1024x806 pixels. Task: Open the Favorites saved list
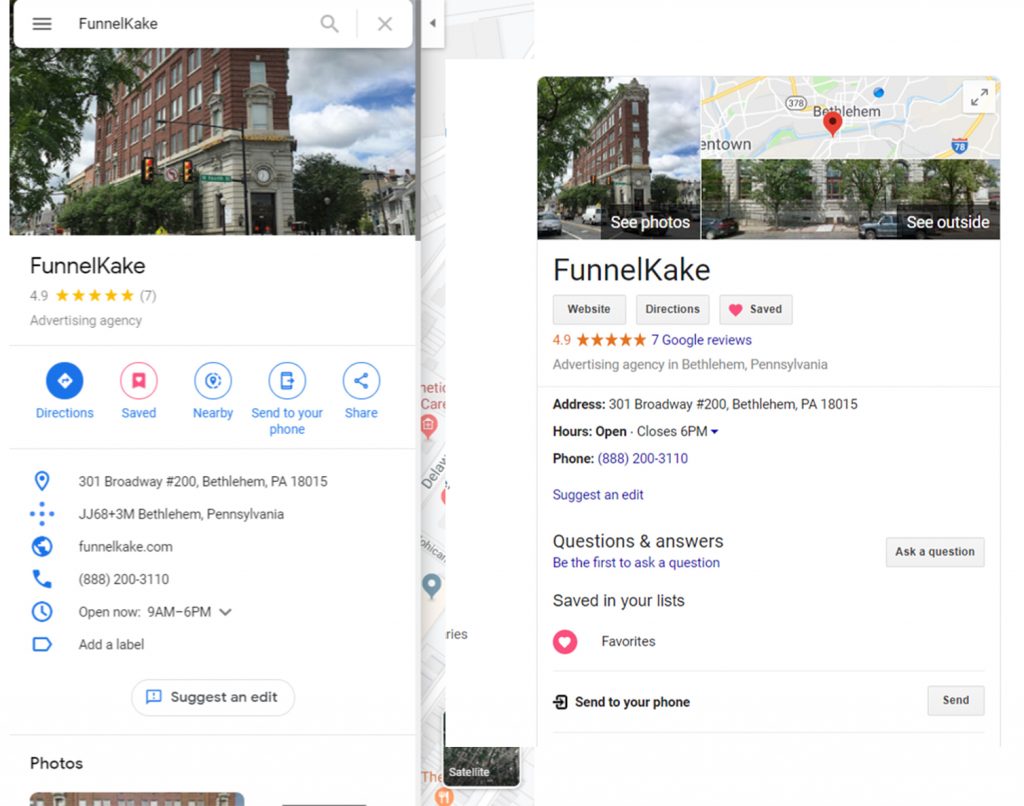pyautogui.click(x=628, y=641)
